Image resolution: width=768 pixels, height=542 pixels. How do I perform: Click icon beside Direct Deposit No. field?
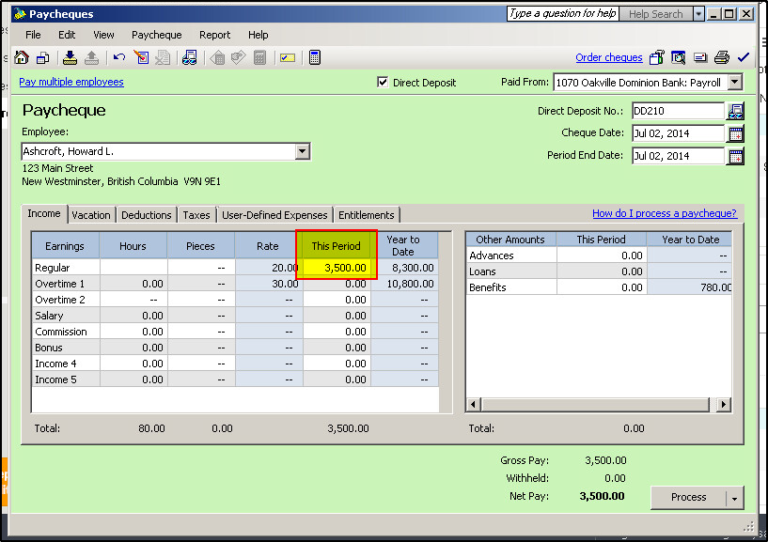pos(736,111)
